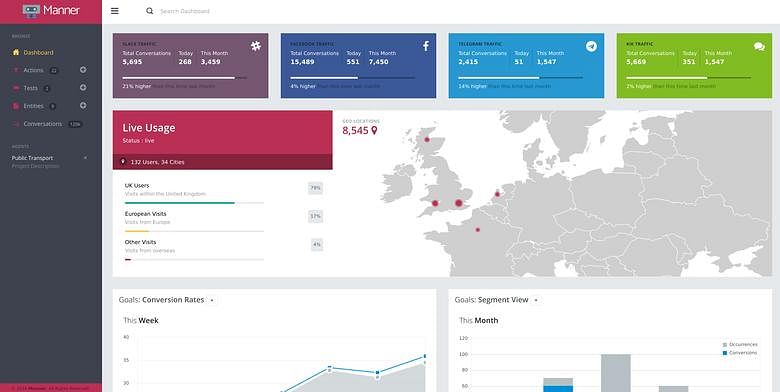Add a new item with Actions plus icon
Image resolution: width=780 pixels, height=392 pixels.
(x=83, y=70)
